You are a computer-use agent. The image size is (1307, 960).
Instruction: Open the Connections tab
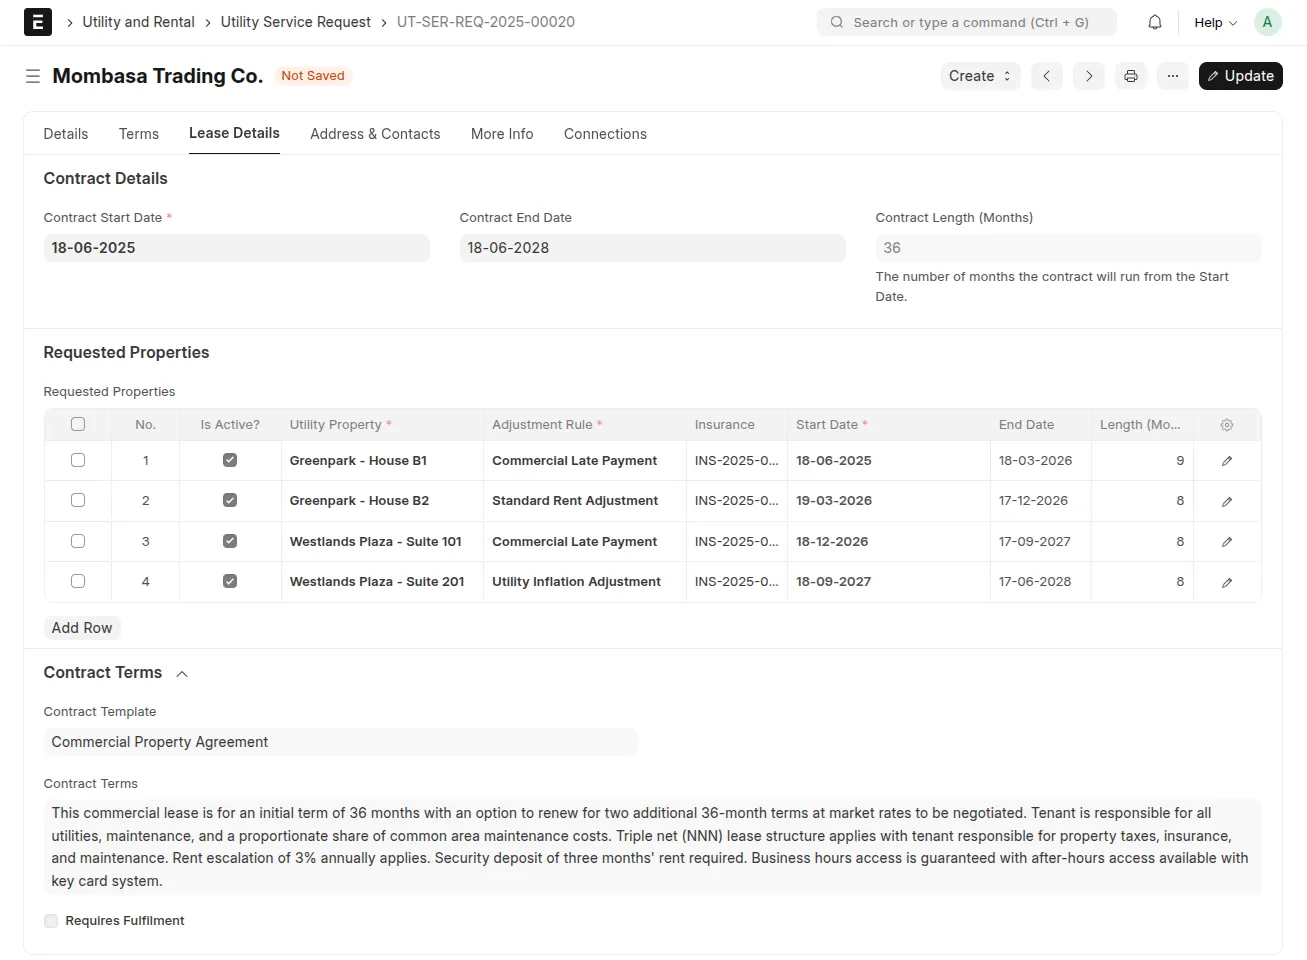tap(605, 134)
